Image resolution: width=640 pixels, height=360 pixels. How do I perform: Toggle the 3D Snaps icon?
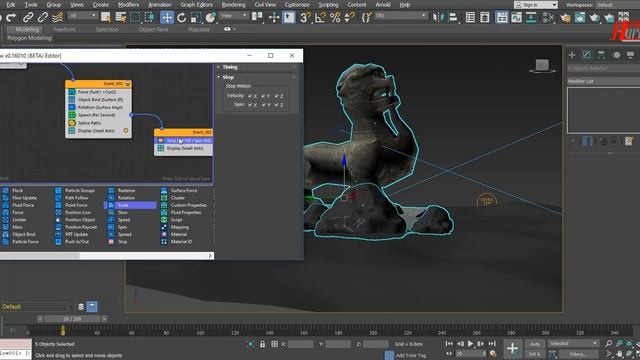tap(305, 18)
